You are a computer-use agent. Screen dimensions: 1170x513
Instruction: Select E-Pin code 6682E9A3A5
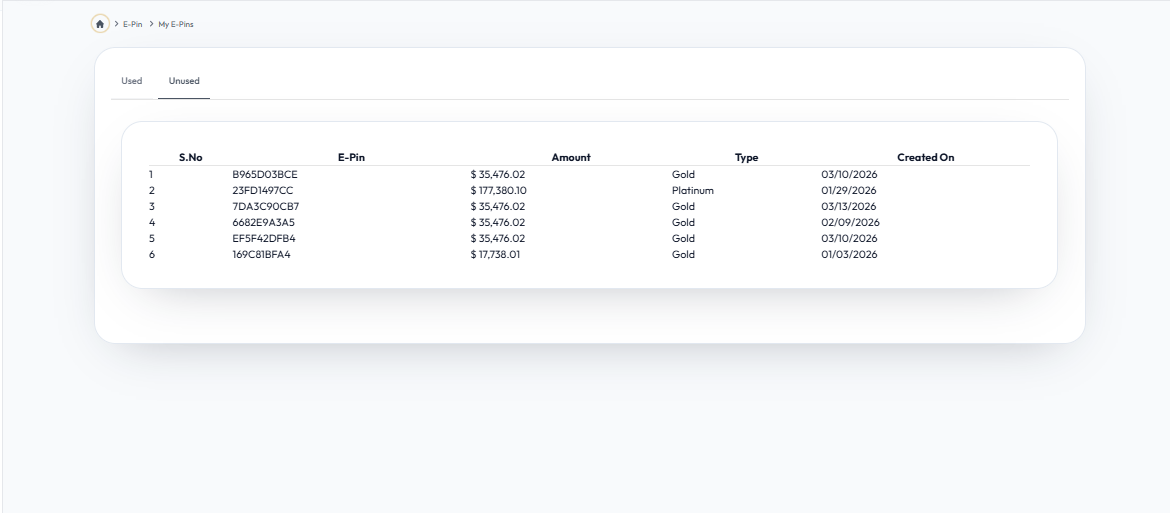[x=263, y=222]
